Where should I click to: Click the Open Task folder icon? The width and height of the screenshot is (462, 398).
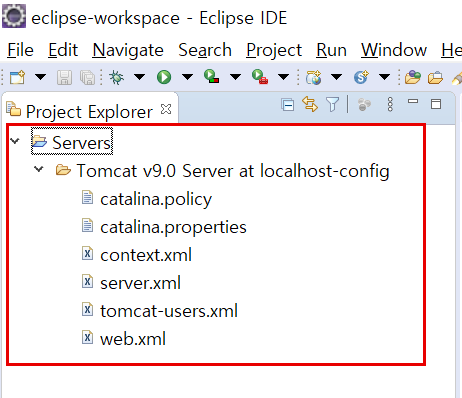pos(436,78)
